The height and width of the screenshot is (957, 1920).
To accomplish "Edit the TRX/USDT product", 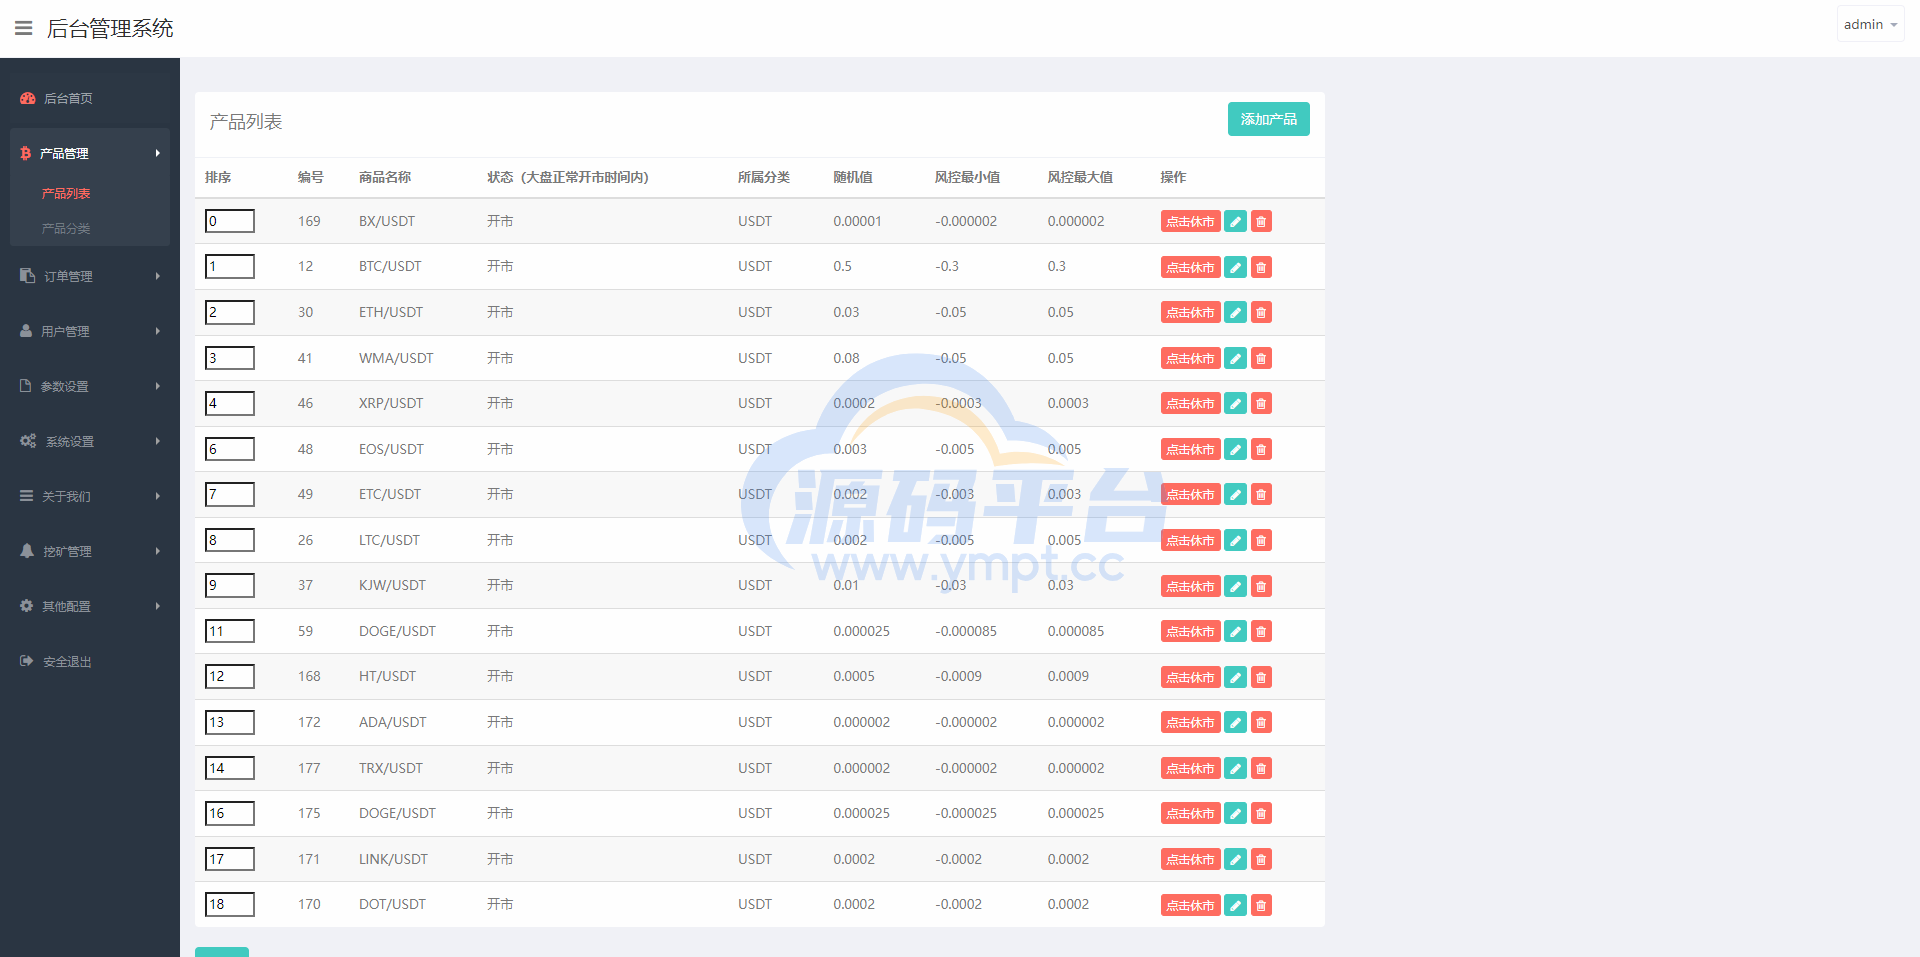I will 1236,768.
